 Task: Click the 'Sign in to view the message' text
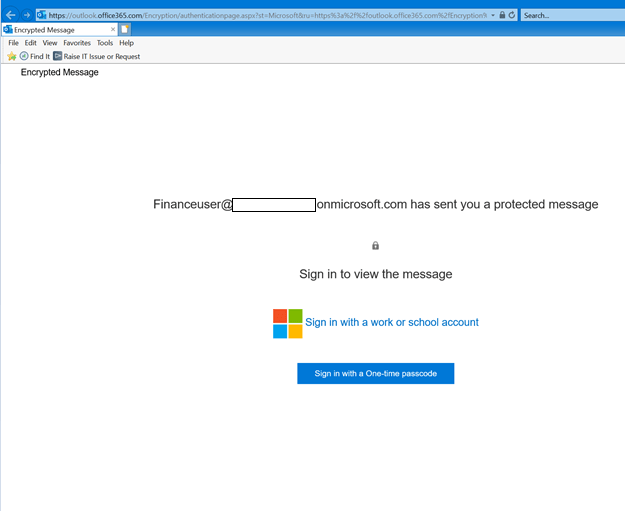click(376, 274)
